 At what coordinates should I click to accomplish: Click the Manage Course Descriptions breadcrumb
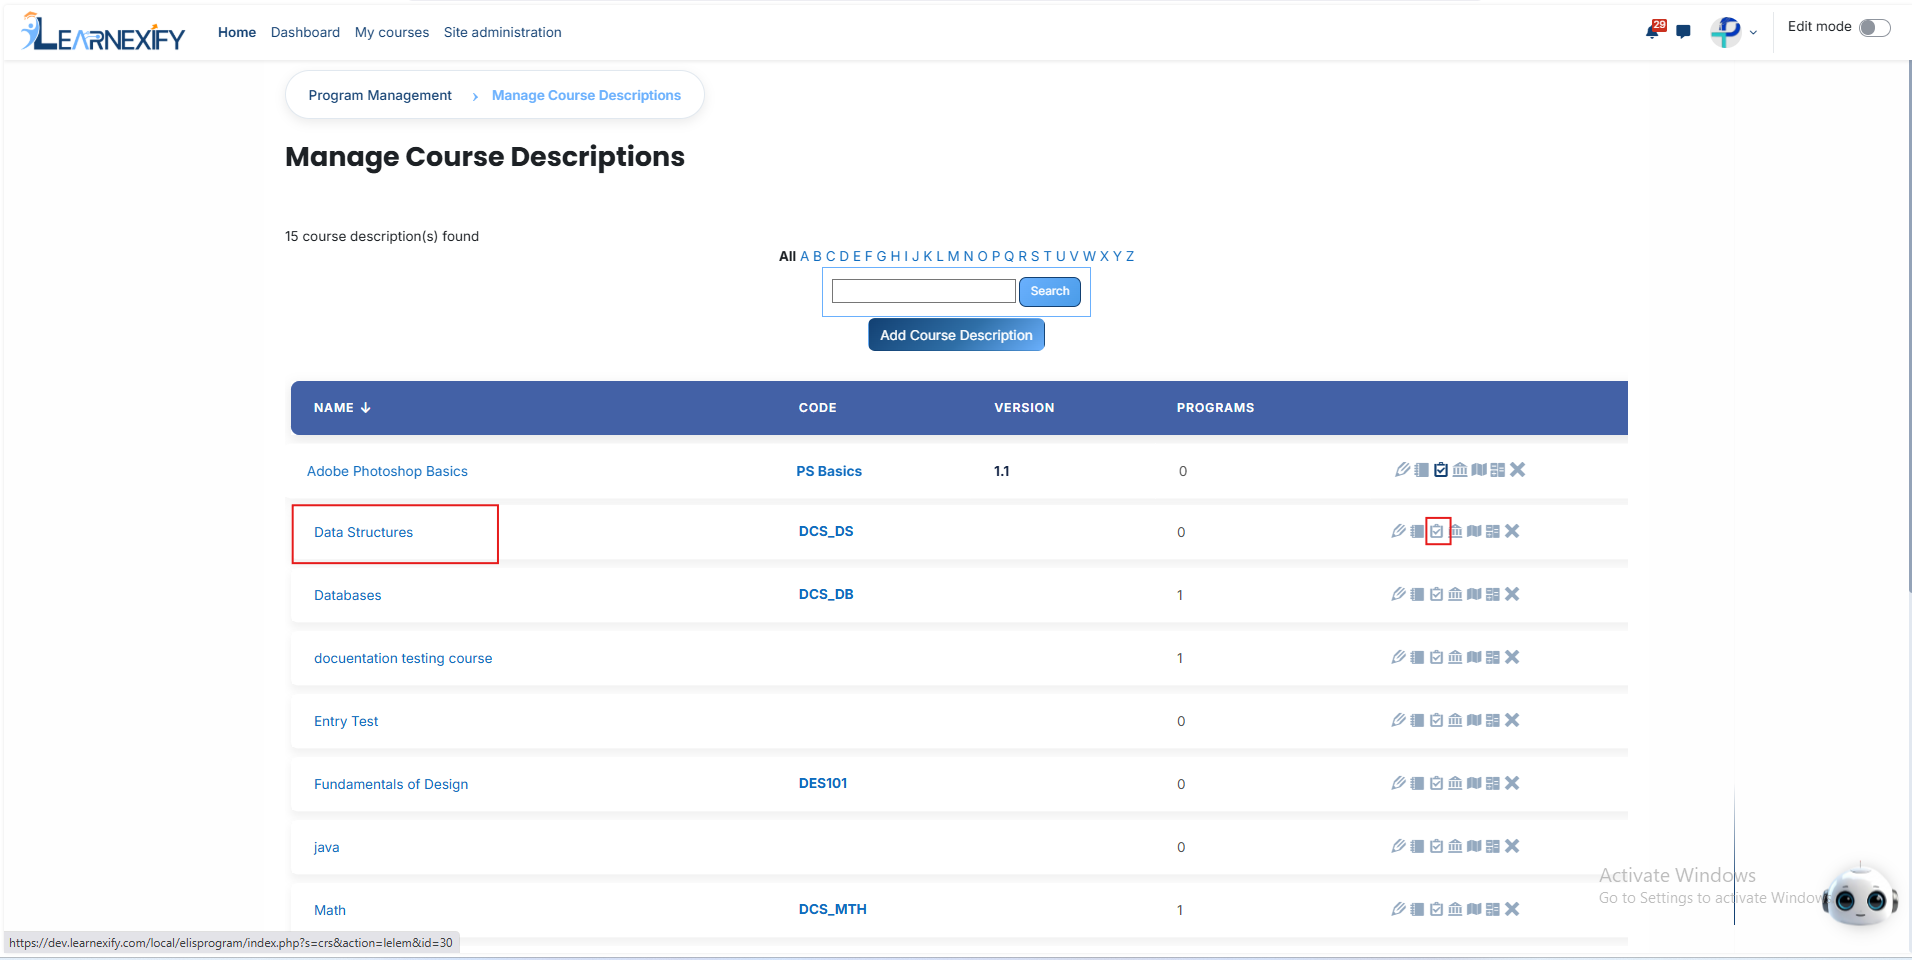(586, 95)
